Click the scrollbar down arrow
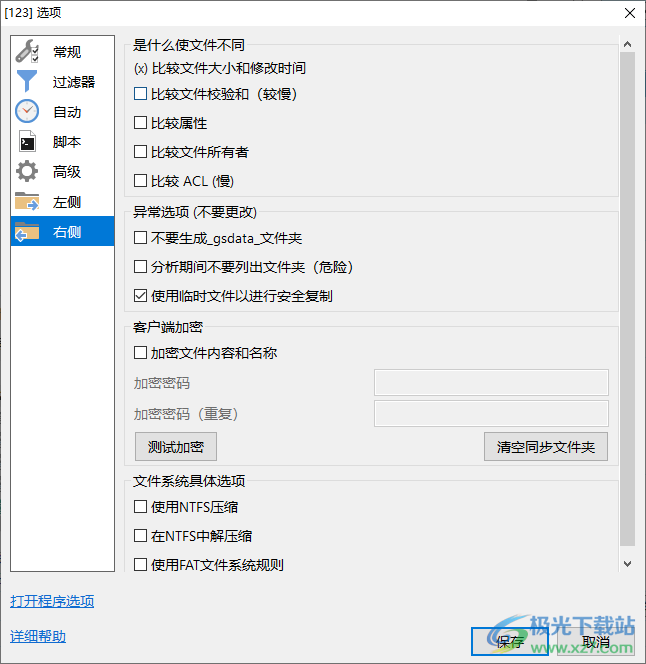646x664 pixels. click(627, 564)
